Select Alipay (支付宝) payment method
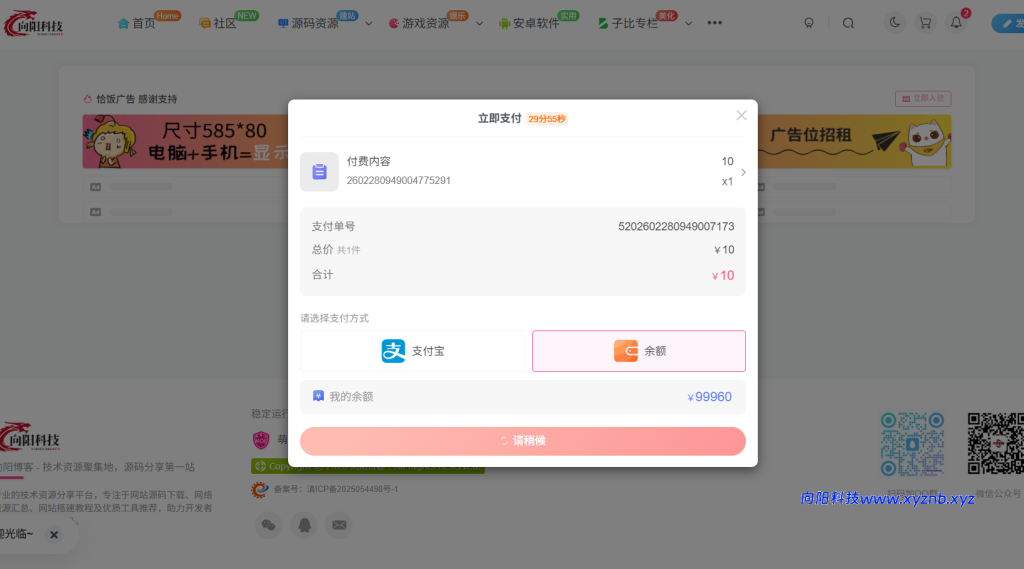Screen dimensions: 1024x569 (x=412, y=351)
